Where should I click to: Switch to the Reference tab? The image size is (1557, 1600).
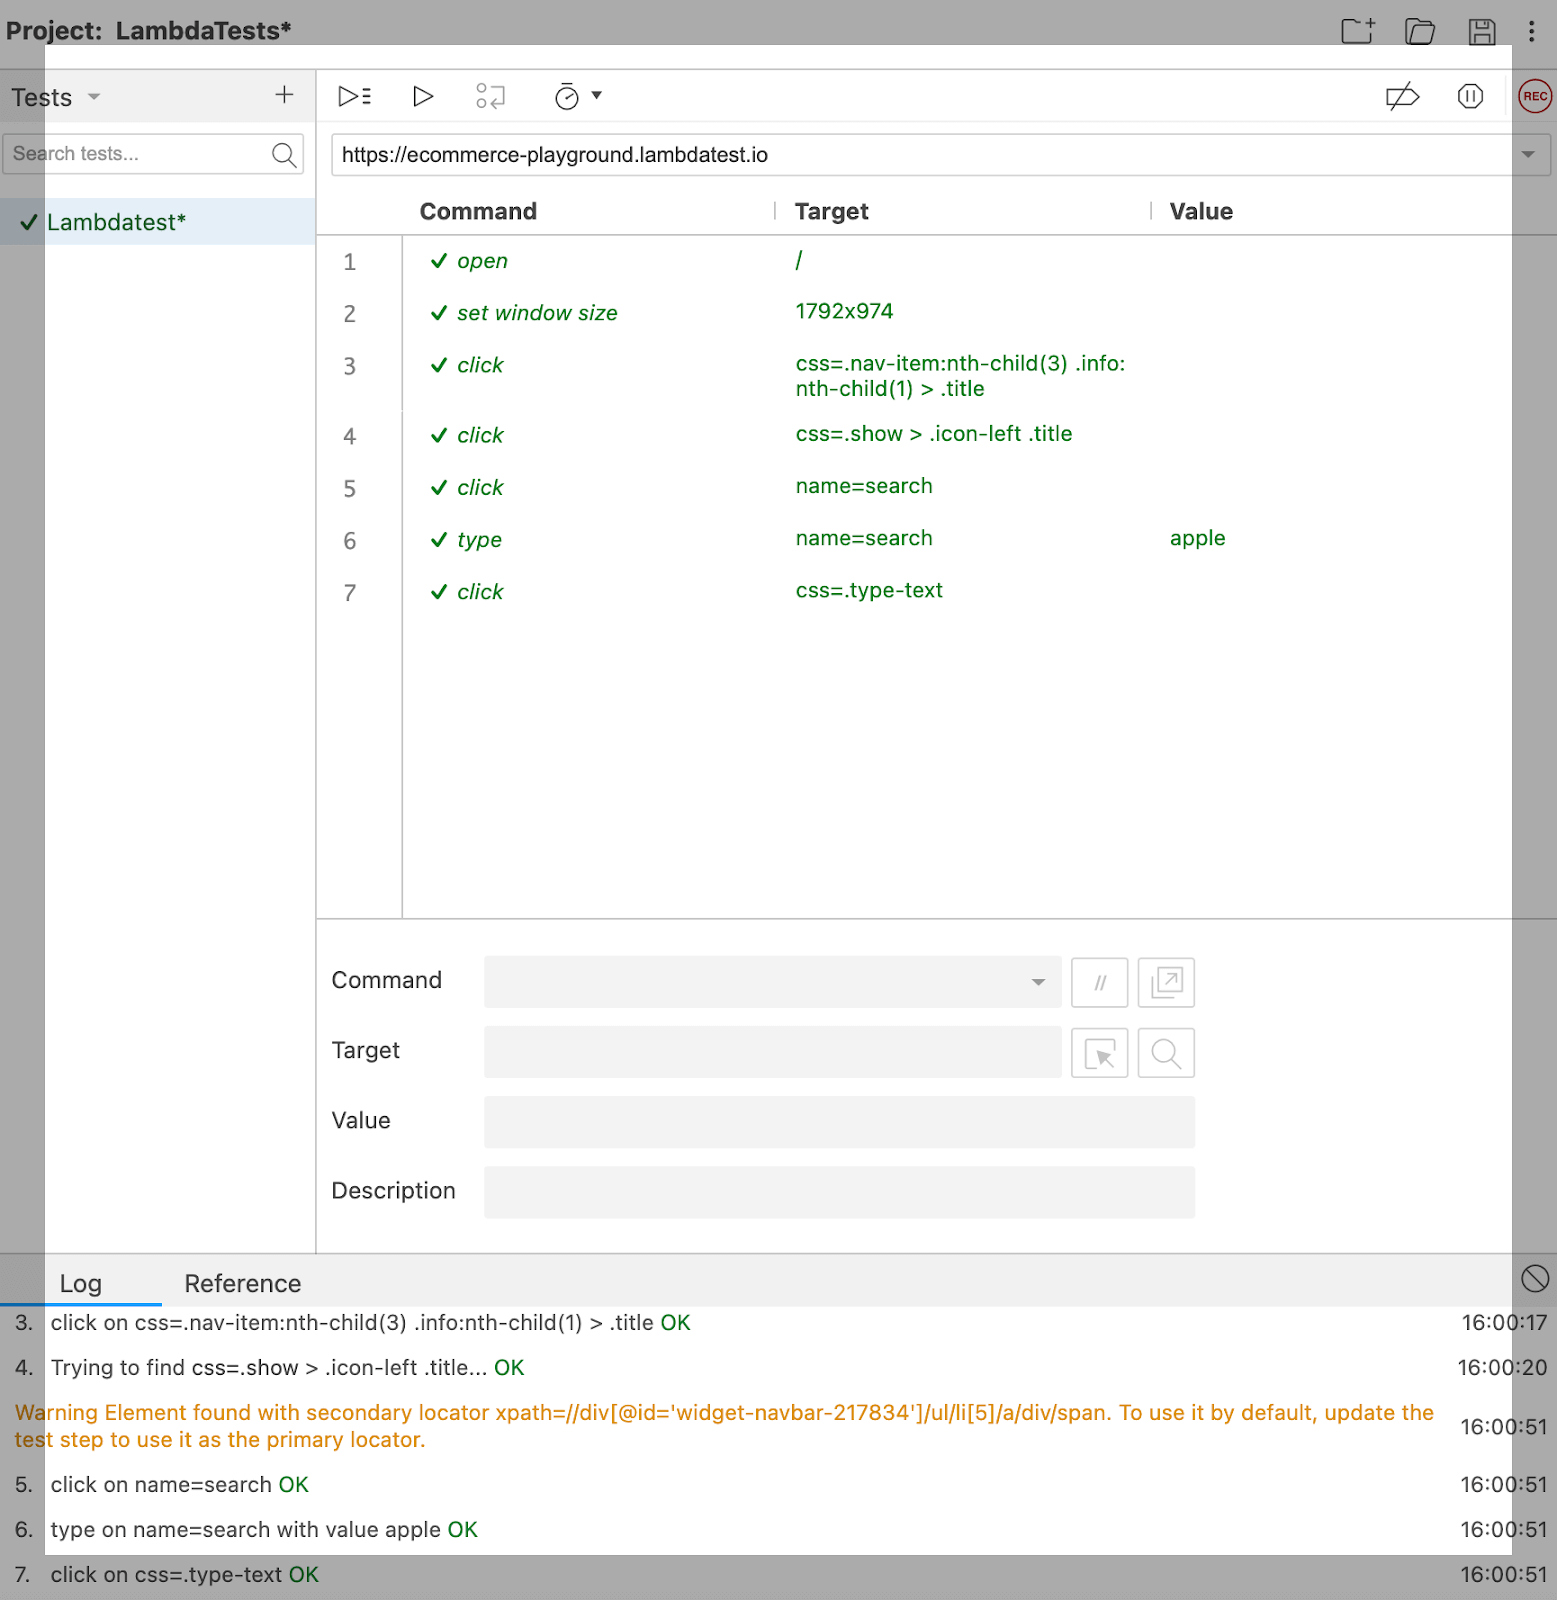(x=242, y=1283)
